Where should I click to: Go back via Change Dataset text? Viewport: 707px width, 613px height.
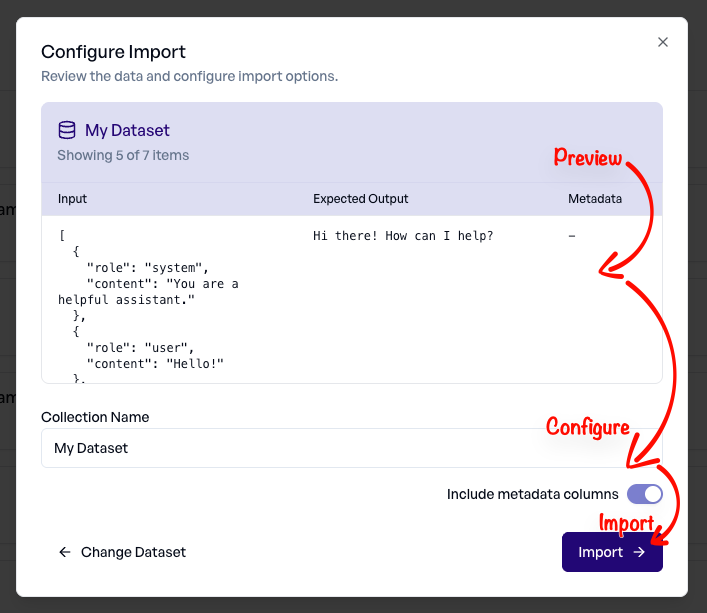[x=133, y=552]
